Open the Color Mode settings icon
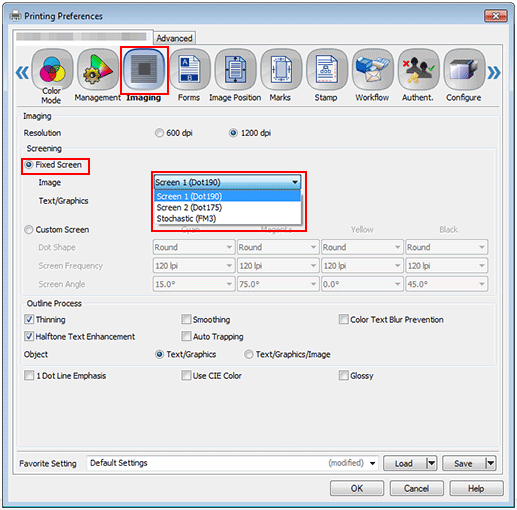This screenshot has height=510, width=517. click(x=52, y=70)
